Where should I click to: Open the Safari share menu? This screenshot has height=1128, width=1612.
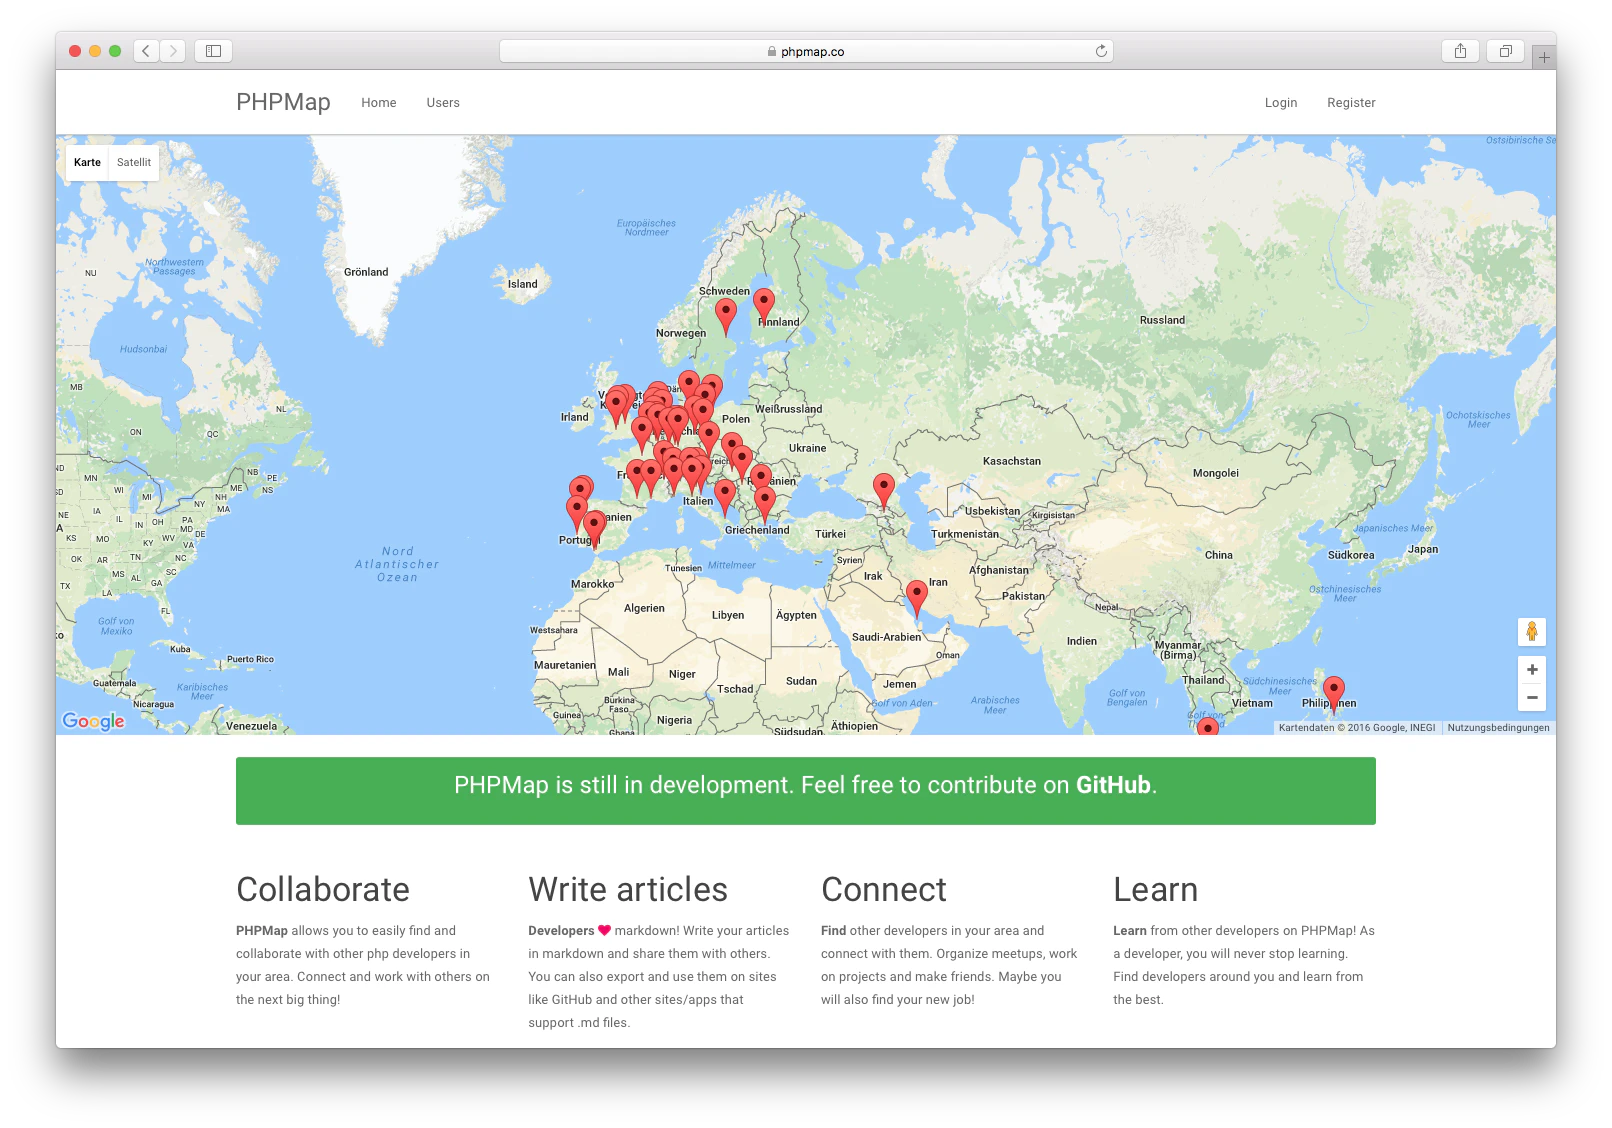coord(1460,51)
